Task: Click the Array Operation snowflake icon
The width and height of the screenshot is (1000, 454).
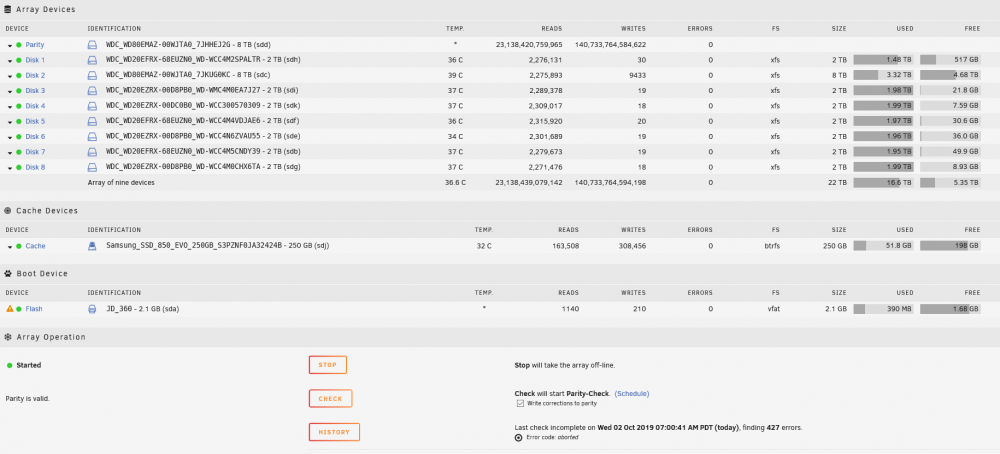Action: click(8, 337)
